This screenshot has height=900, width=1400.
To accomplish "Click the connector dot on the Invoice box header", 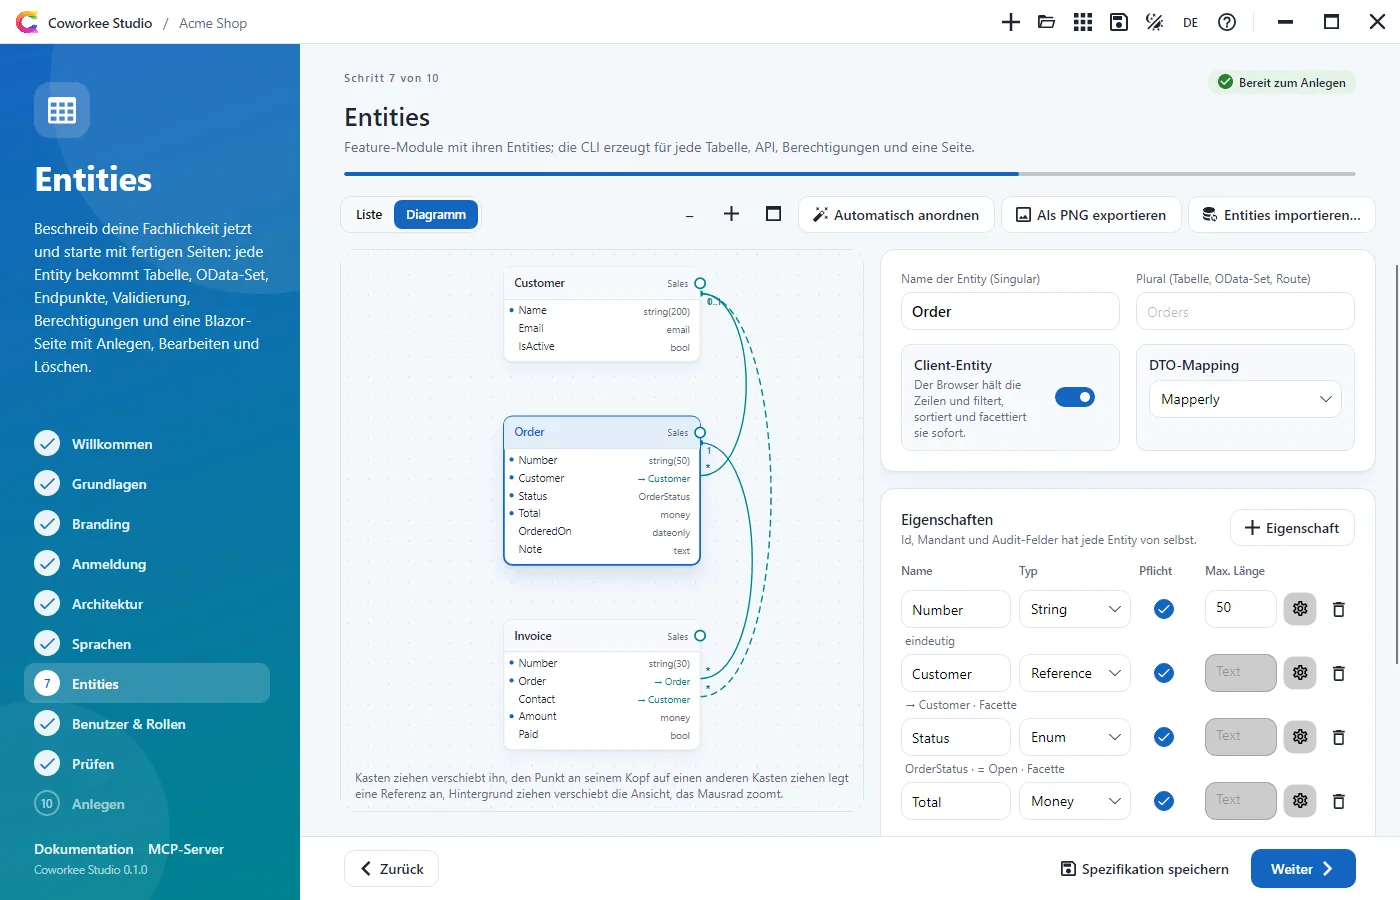I will coord(700,636).
